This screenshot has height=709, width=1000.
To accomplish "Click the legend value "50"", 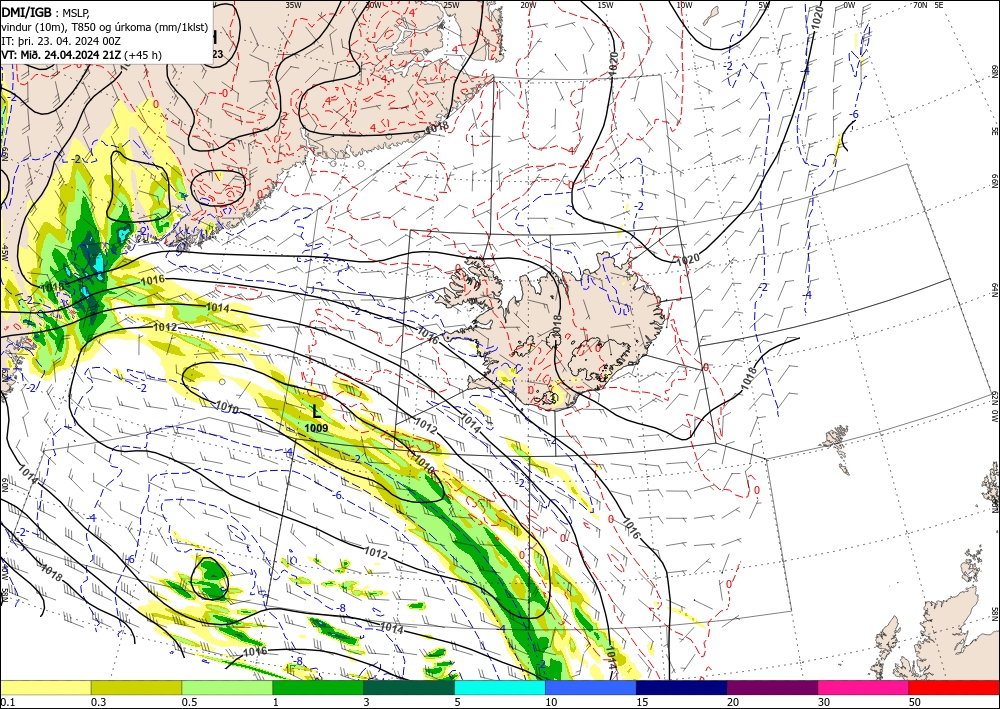I will click(x=915, y=702).
